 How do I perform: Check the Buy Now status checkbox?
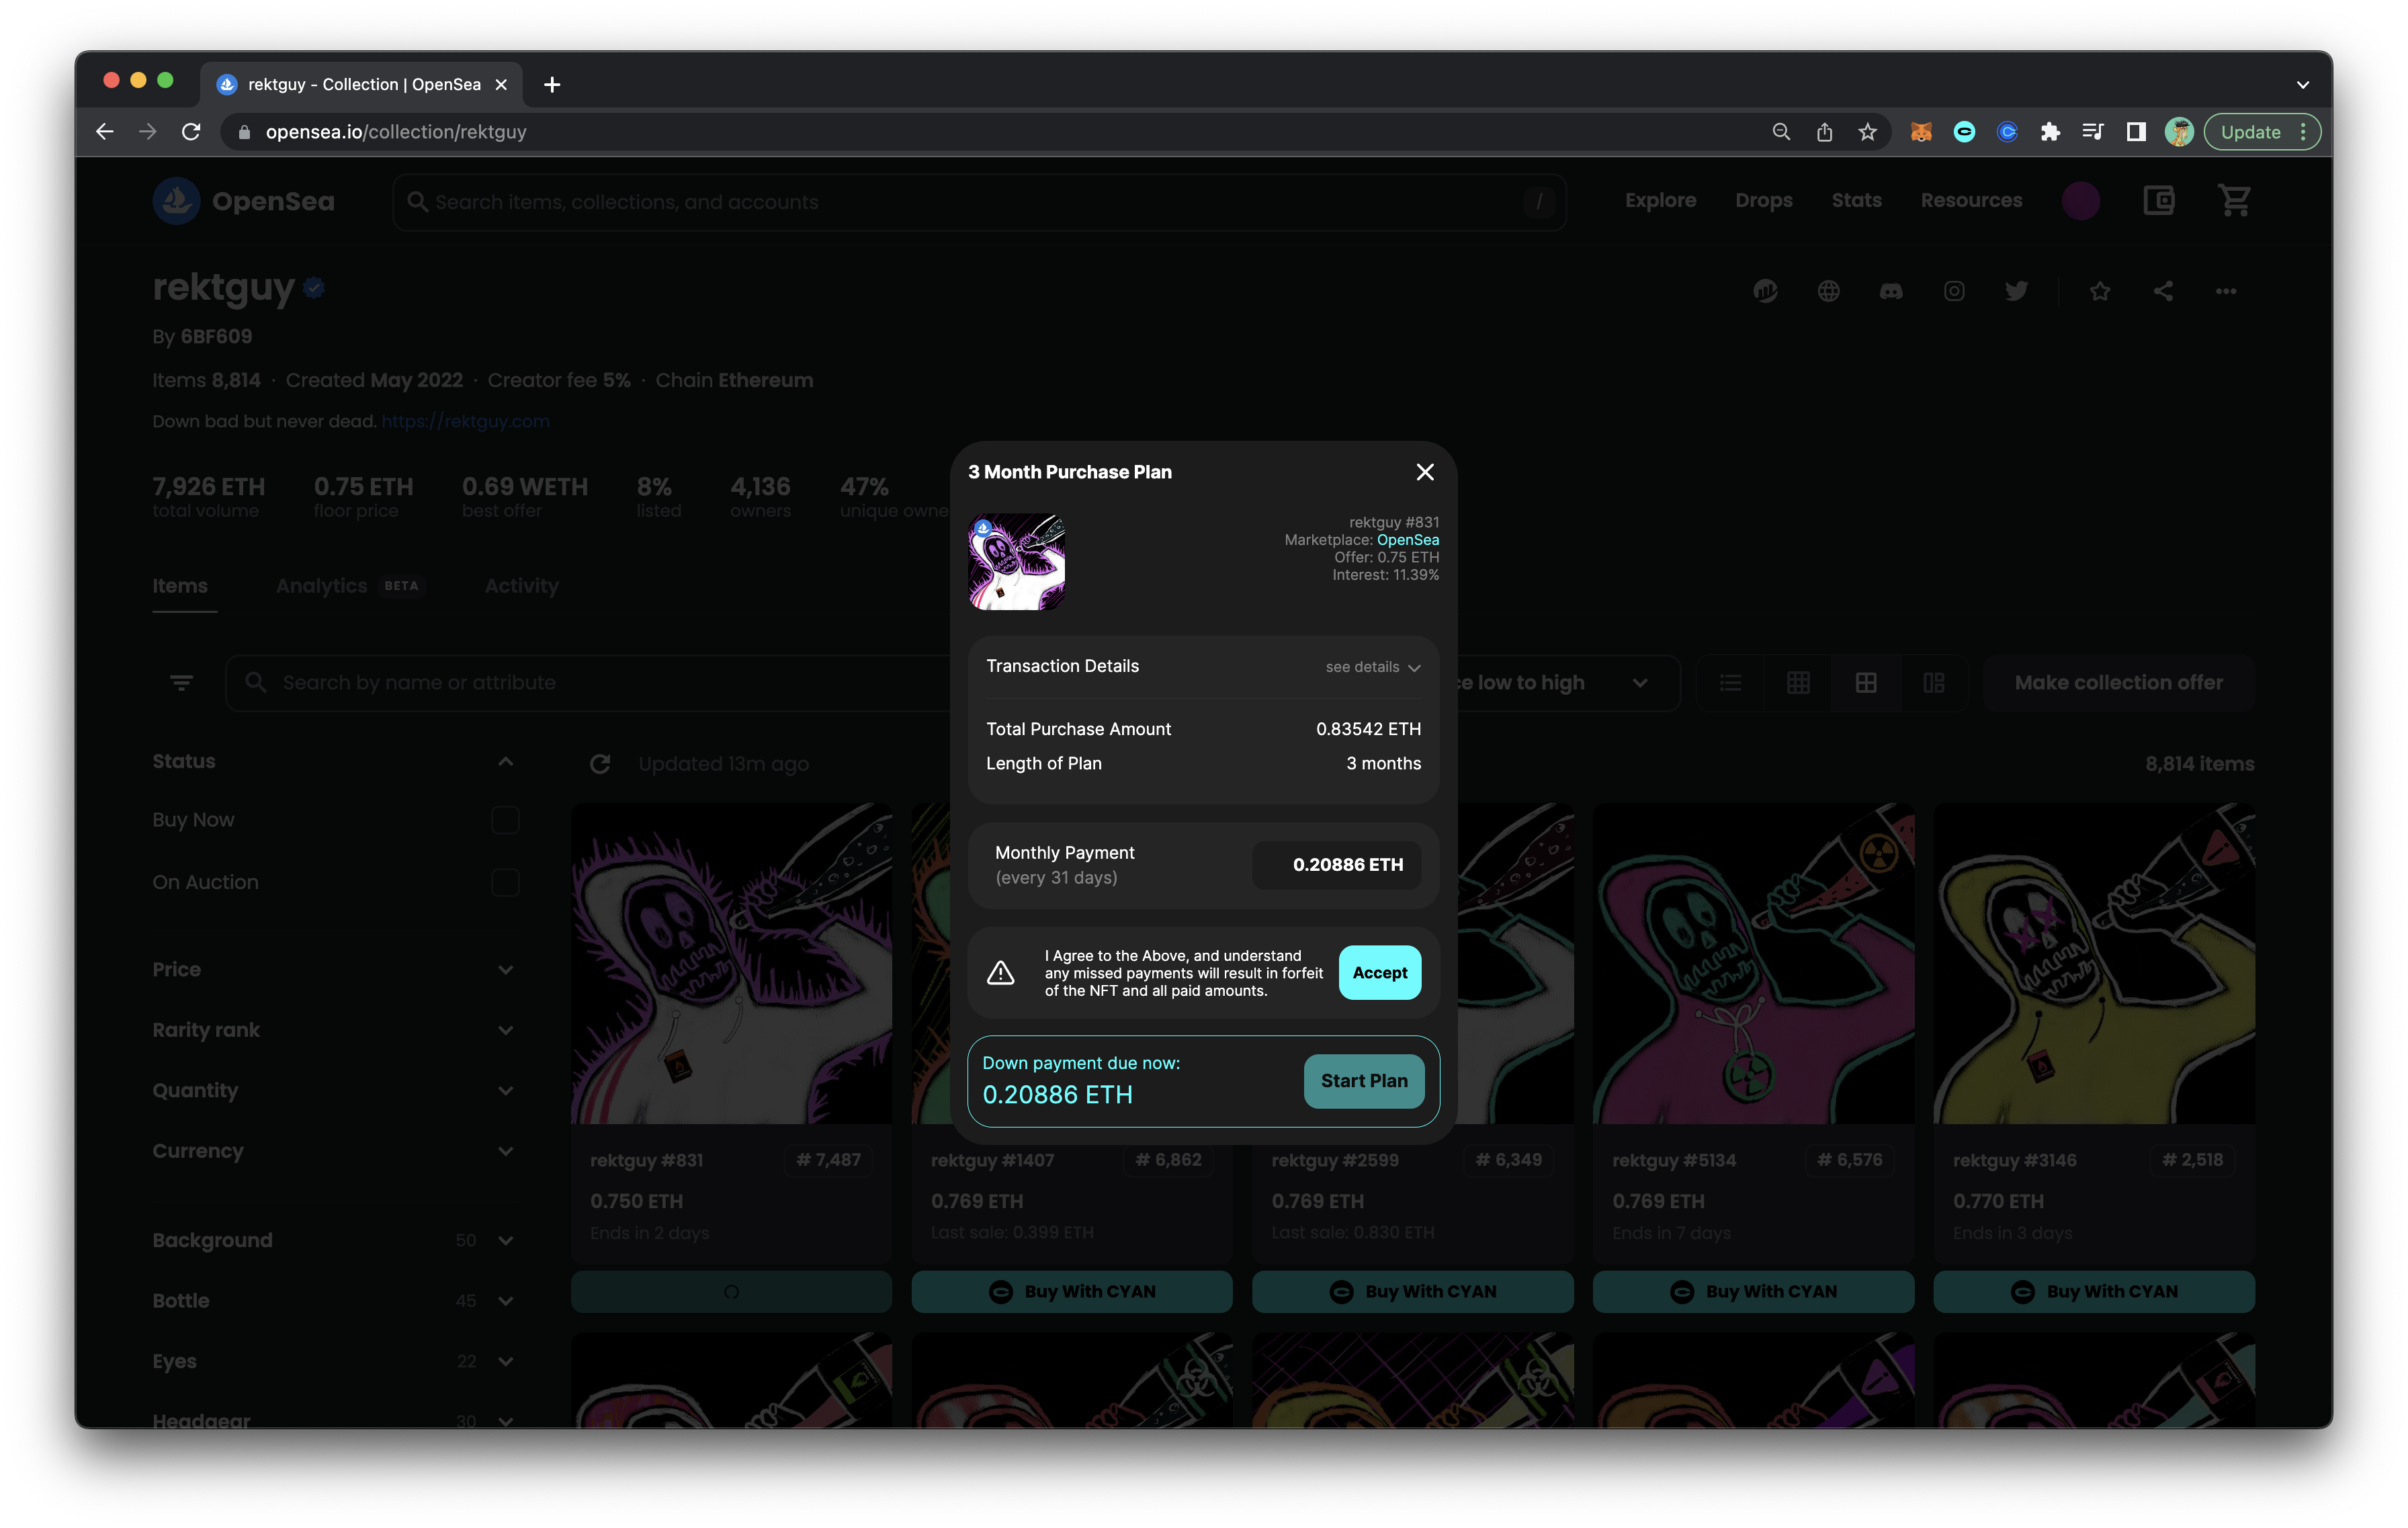pos(505,820)
